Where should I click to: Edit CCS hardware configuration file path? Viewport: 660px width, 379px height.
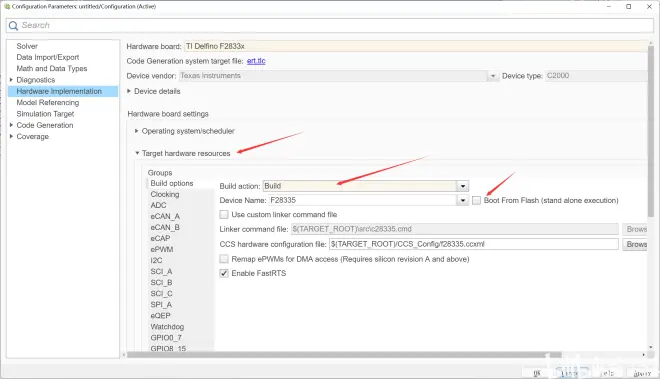click(474, 244)
